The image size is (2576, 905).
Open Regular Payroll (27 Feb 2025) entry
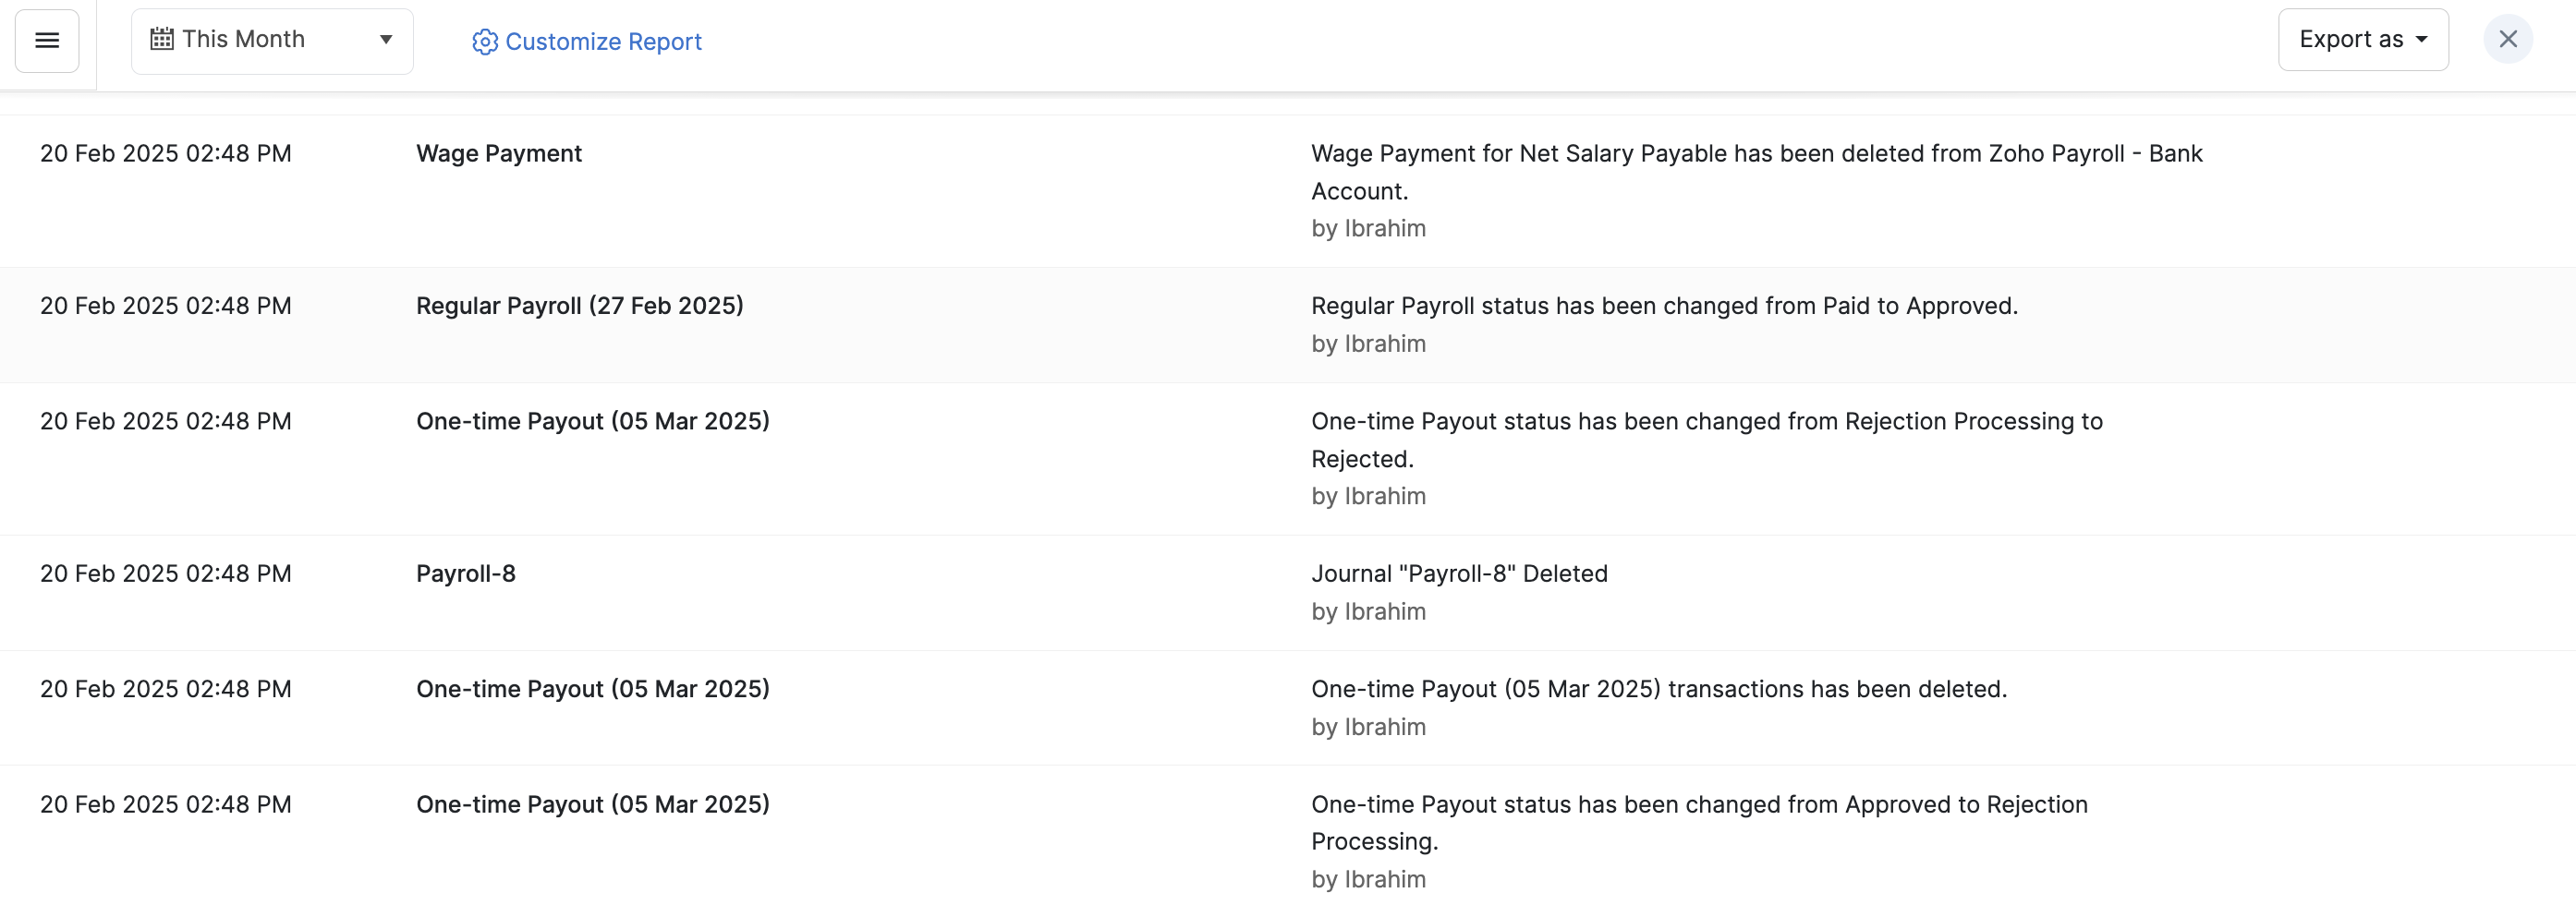(x=579, y=306)
